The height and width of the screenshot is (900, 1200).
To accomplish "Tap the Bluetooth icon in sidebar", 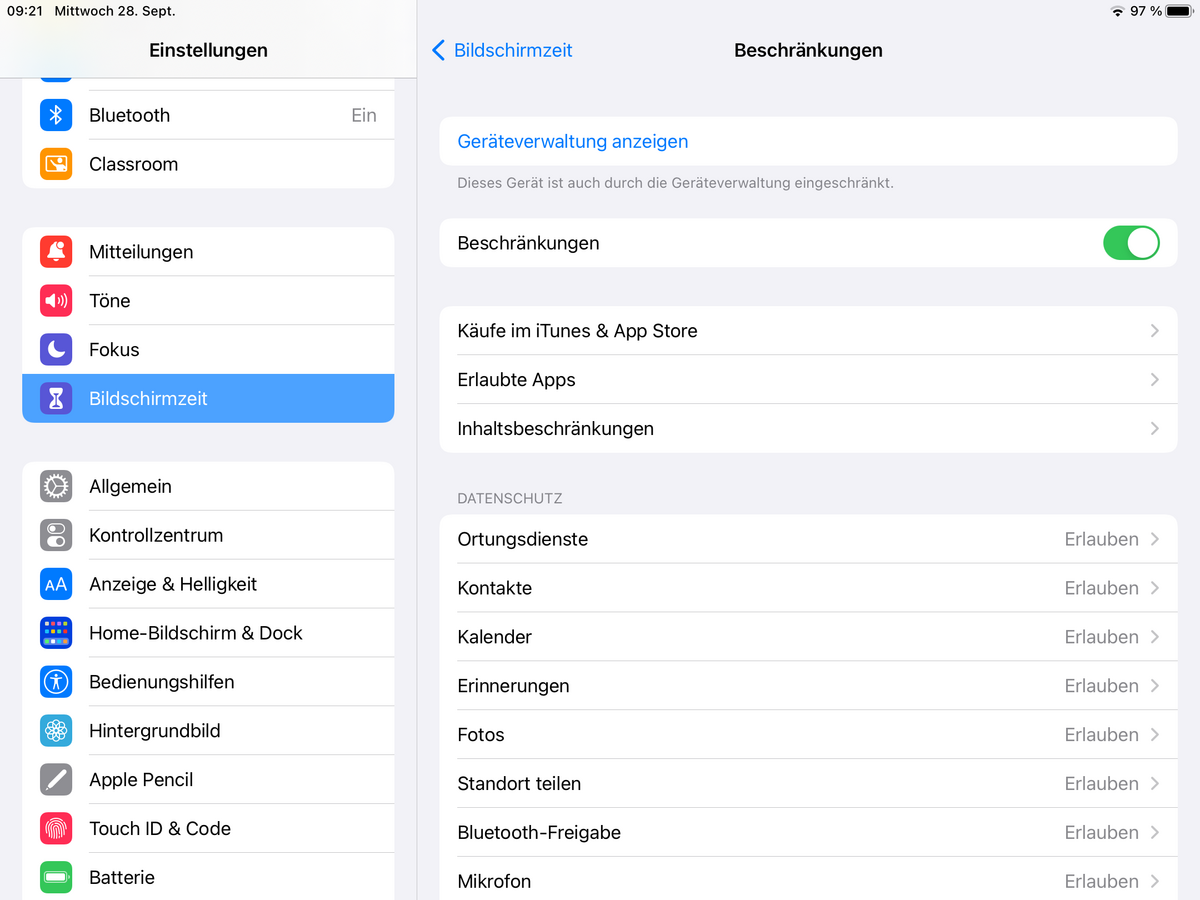I will coord(56,115).
